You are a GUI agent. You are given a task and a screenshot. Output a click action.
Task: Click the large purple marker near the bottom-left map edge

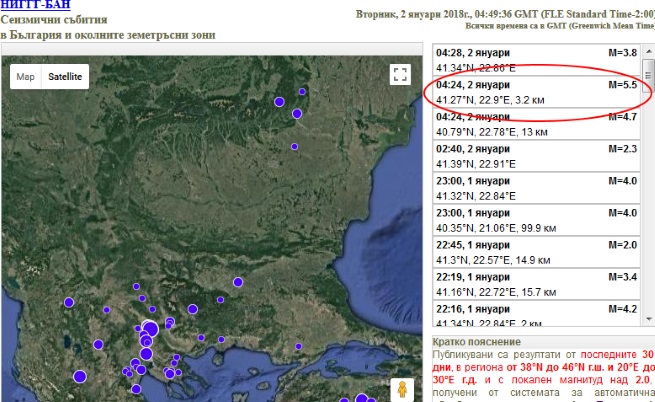(x=80, y=377)
